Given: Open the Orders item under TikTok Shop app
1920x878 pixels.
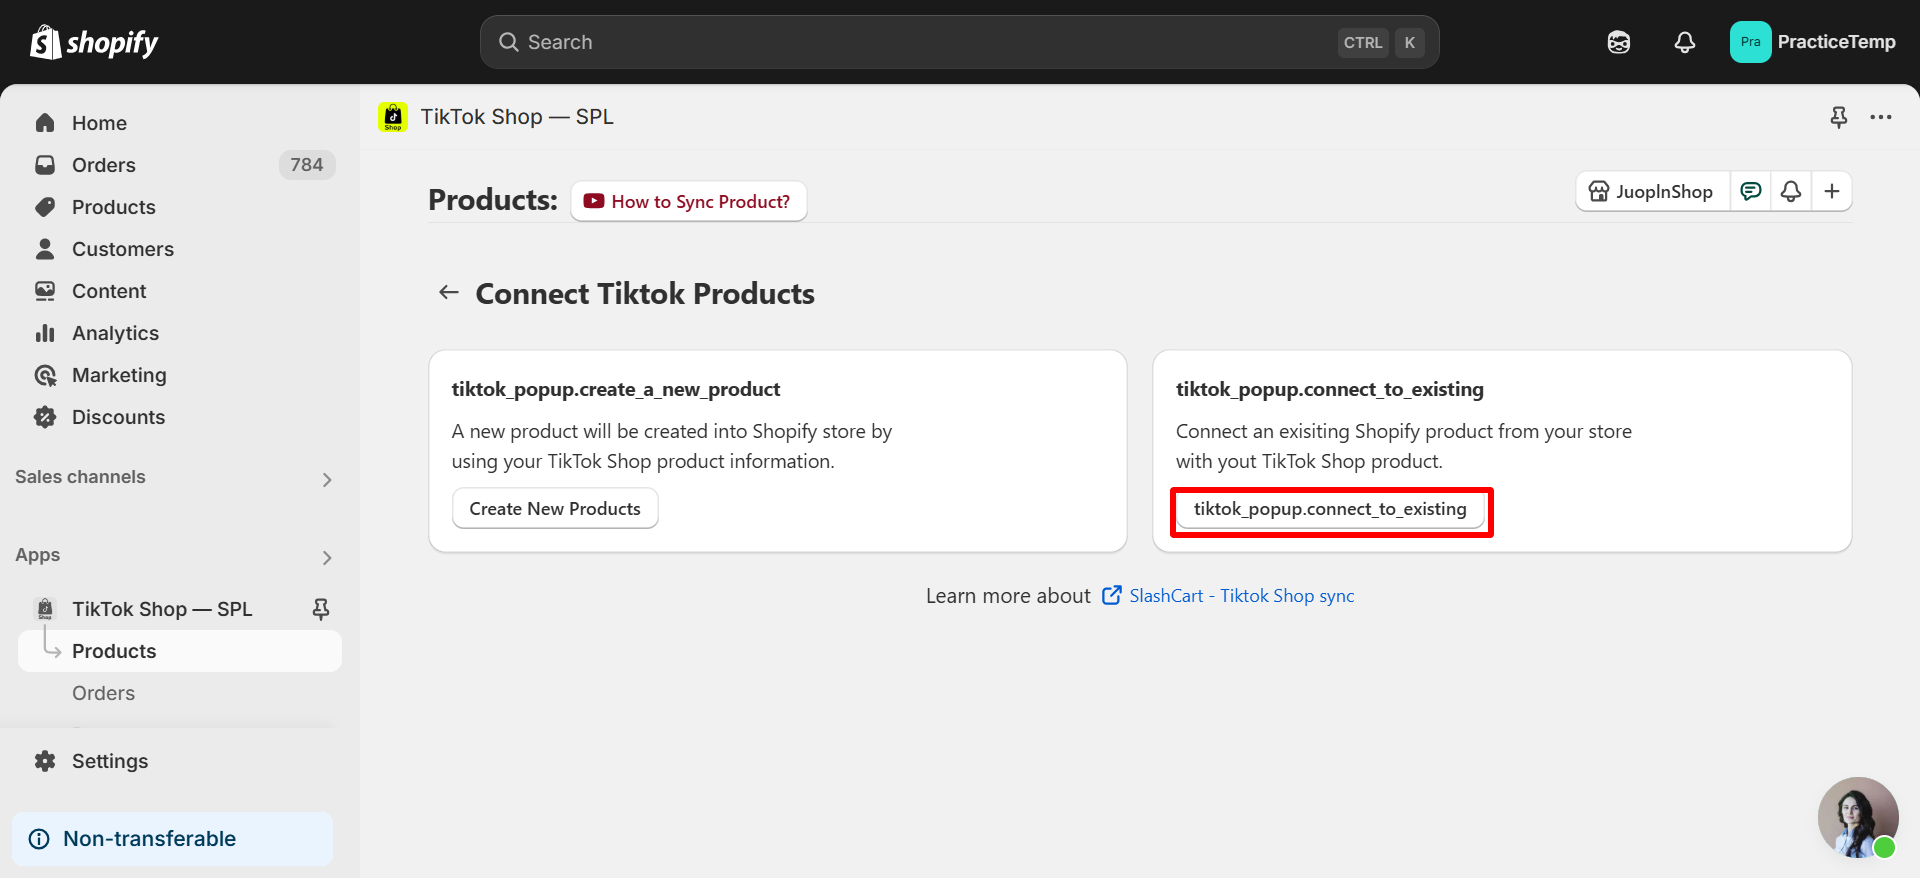Looking at the screenshot, I should pos(103,693).
